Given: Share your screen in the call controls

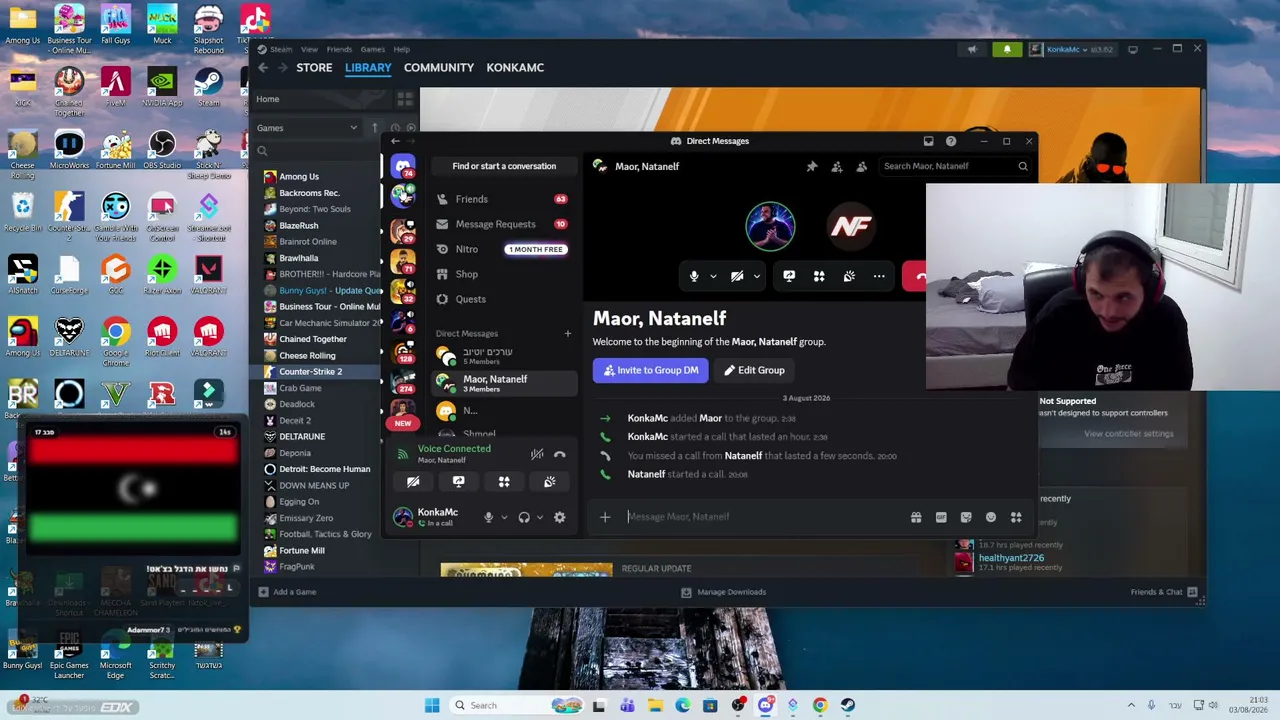Looking at the screenshot, I should coord(789,276).
